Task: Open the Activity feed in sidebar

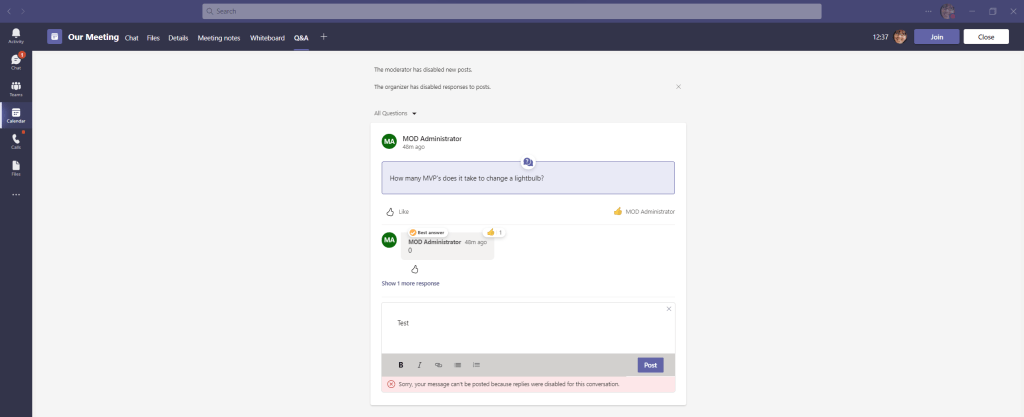Action: 16,35
